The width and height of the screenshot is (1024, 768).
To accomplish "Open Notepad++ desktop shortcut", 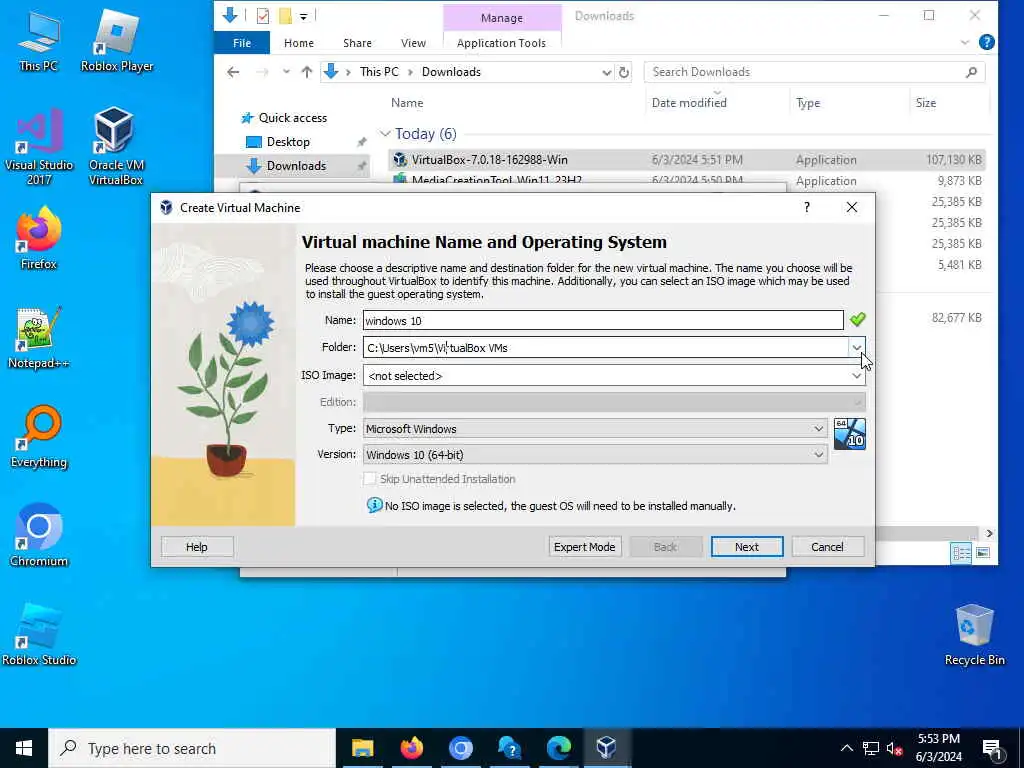I will point(39,338).
